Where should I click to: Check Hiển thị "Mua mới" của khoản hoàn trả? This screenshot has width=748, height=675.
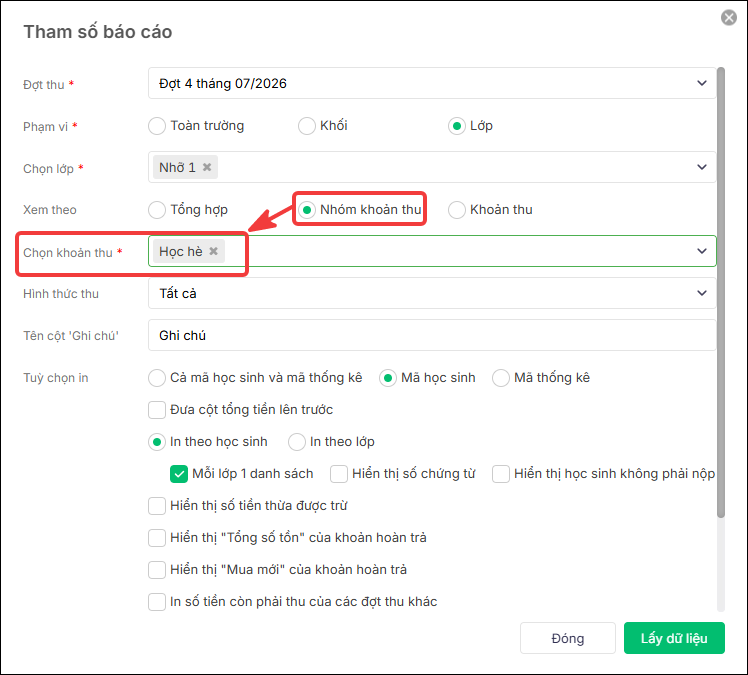(x=157, y=570)
